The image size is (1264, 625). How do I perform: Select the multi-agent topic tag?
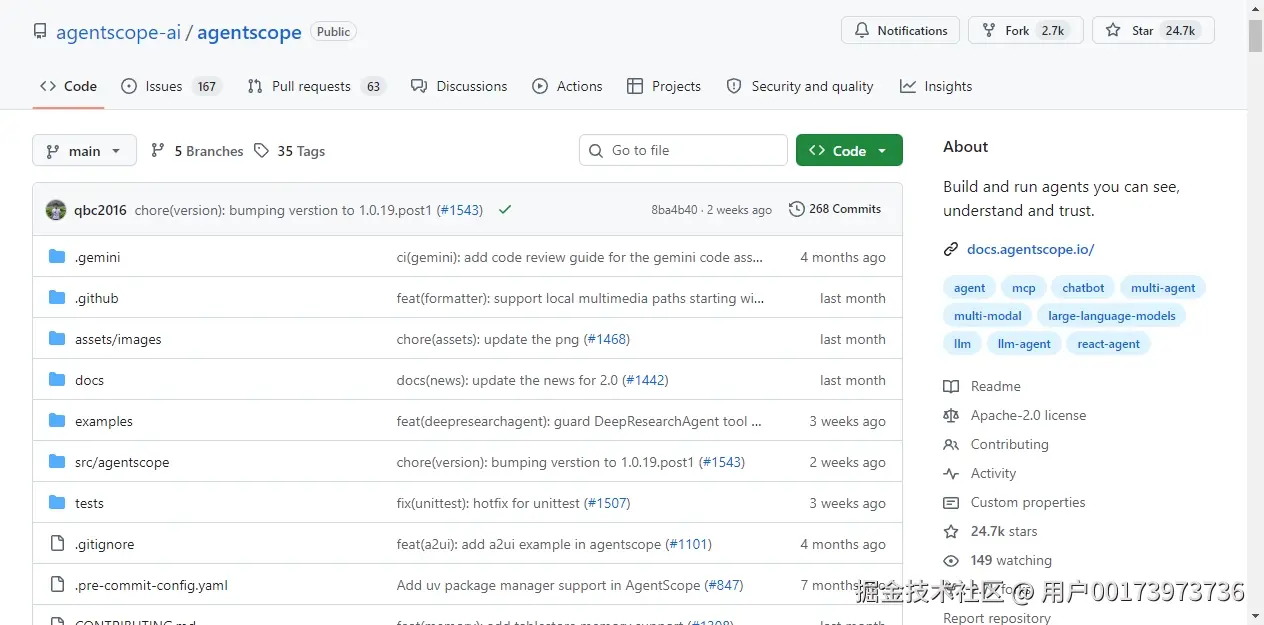(x=1163, y=288)
